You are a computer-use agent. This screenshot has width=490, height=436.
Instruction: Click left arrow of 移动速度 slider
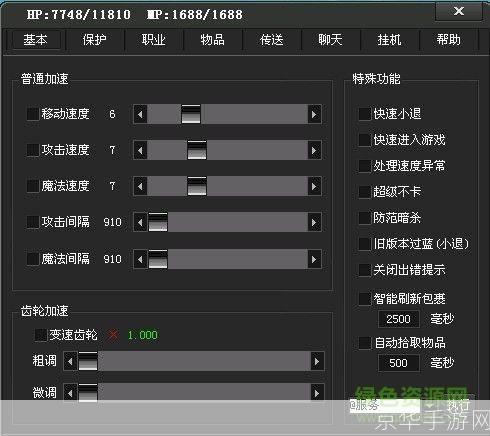140,114
